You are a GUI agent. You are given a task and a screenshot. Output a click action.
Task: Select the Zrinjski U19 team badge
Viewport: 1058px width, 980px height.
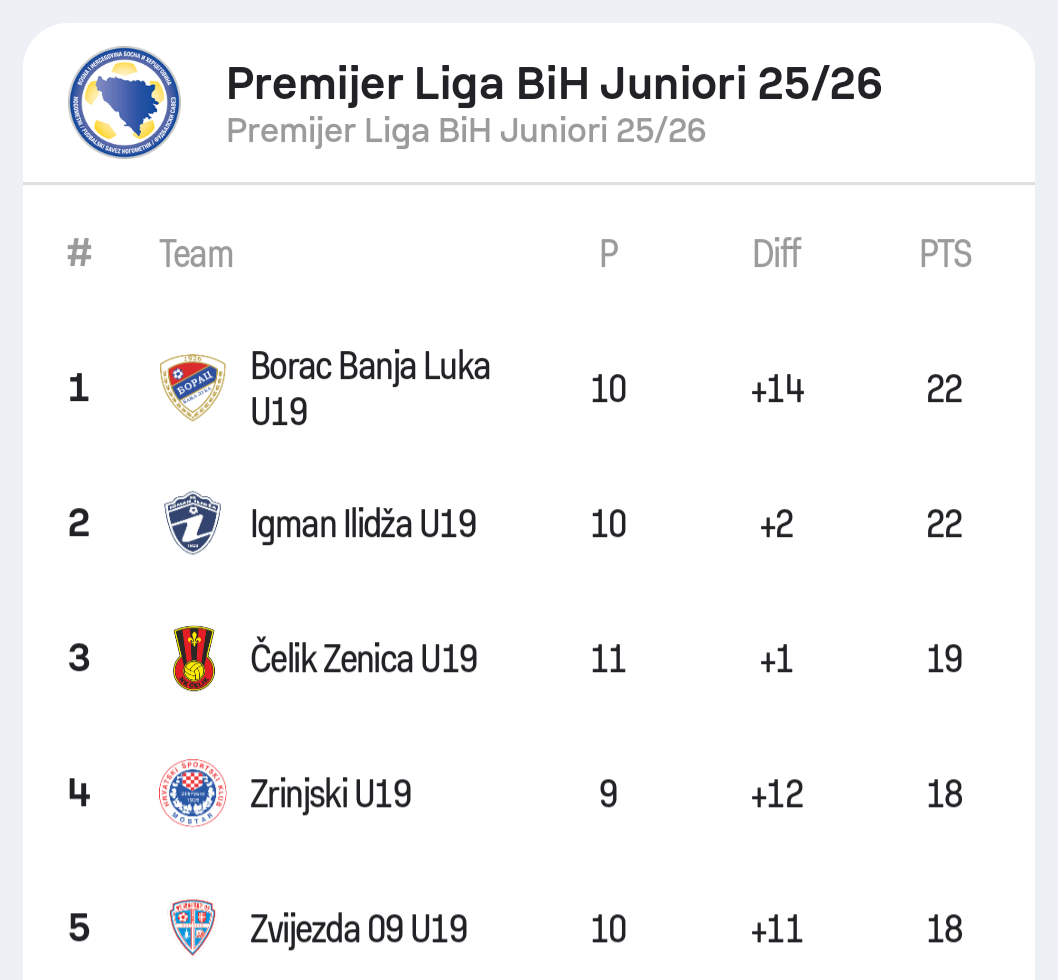tap(193, 793)
